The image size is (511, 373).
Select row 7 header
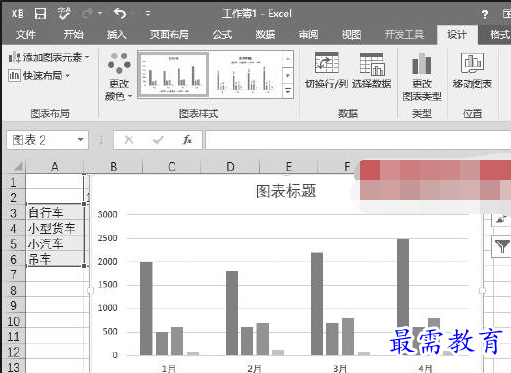tap(14, 274)
